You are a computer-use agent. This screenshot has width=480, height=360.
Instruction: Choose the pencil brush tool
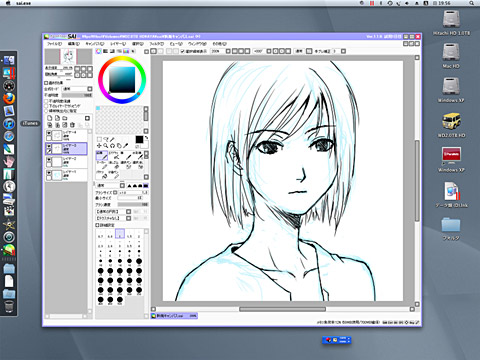[102, 156]
